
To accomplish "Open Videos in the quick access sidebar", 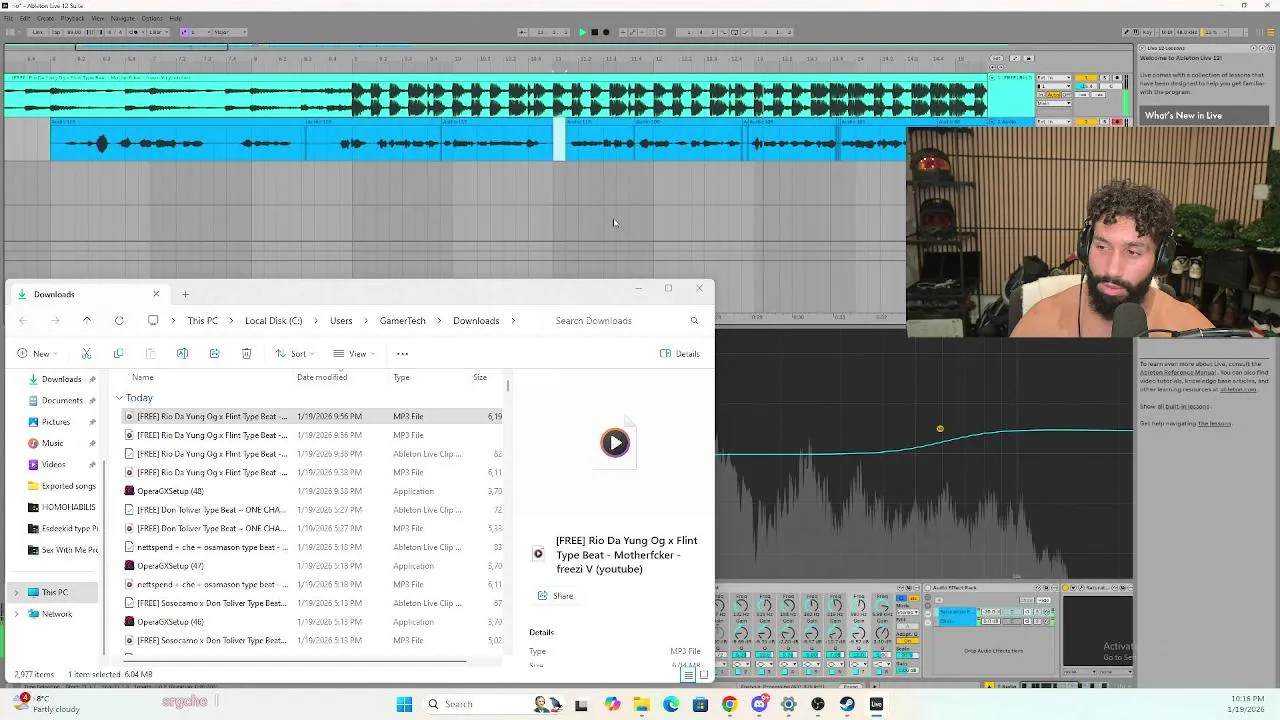I will (x=53, y=464).
